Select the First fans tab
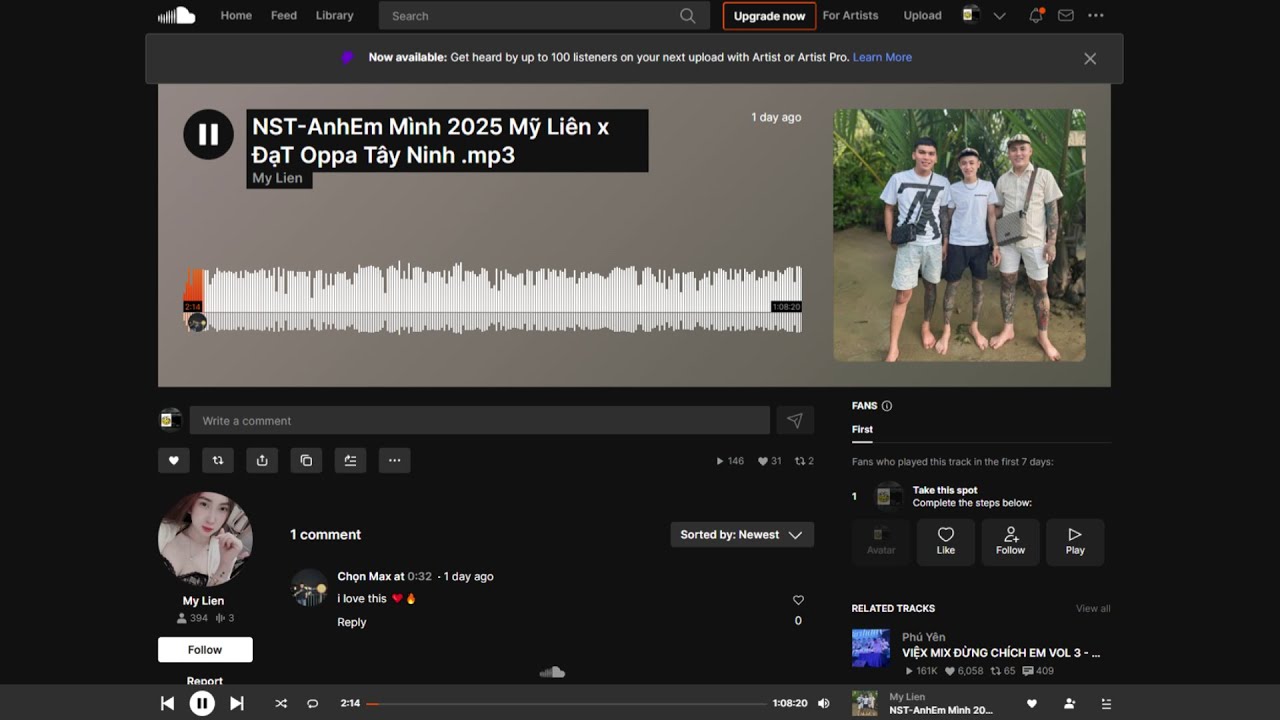The image size is (1280, 720). click(x=862, y=429)
